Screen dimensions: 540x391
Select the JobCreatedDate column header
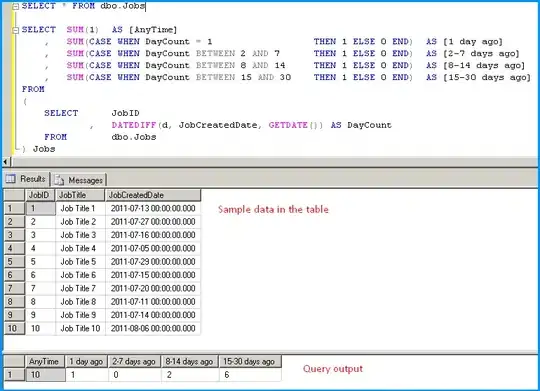(153, 195)
